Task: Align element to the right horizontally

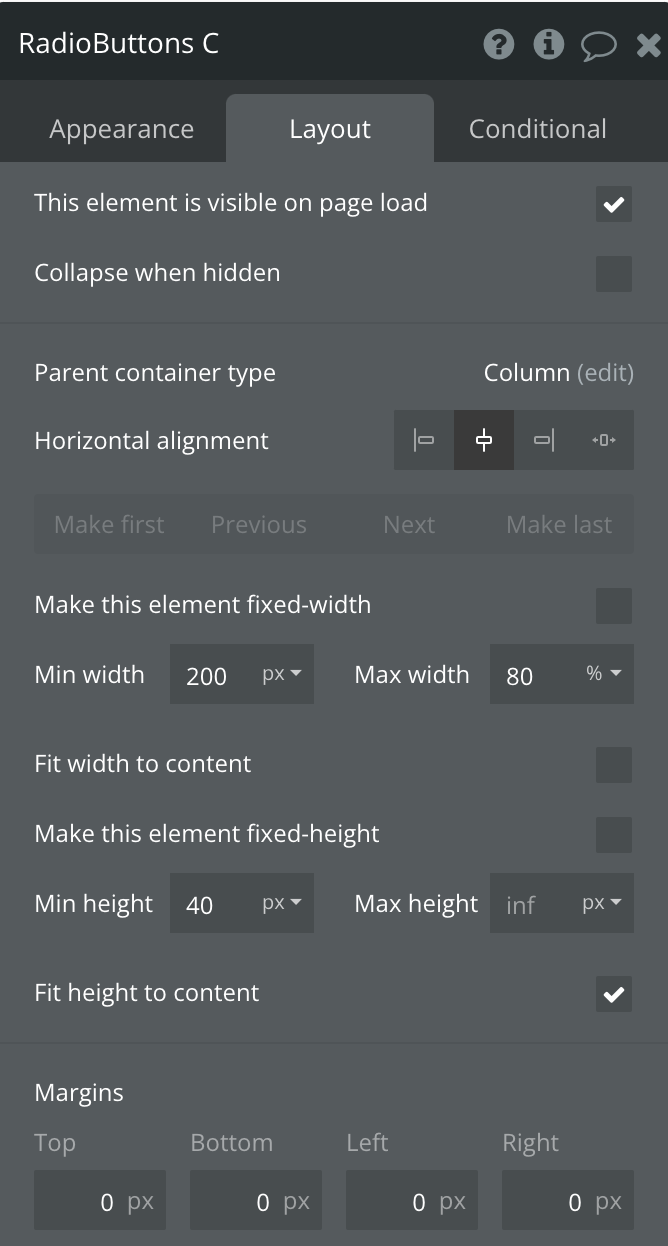Action: click(544, 440)
